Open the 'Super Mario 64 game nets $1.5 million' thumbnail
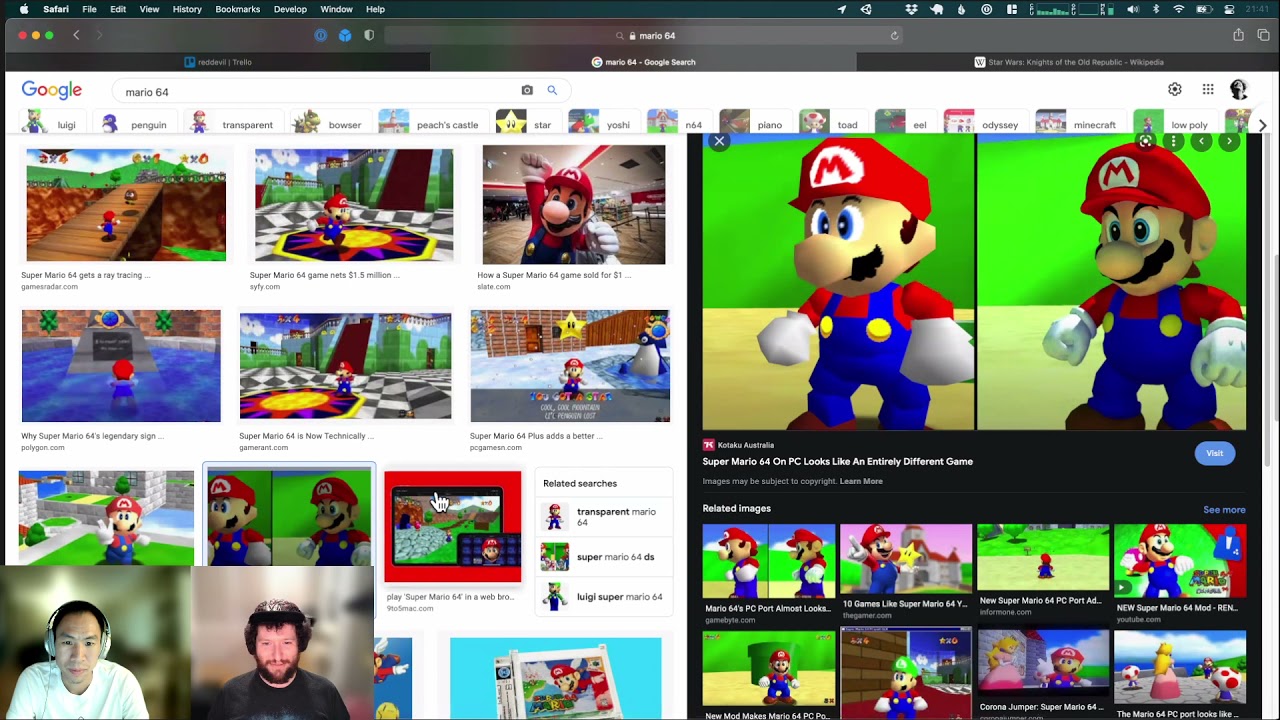Image resolution: width=1280 pixels, height=720 pixels. 354,205
